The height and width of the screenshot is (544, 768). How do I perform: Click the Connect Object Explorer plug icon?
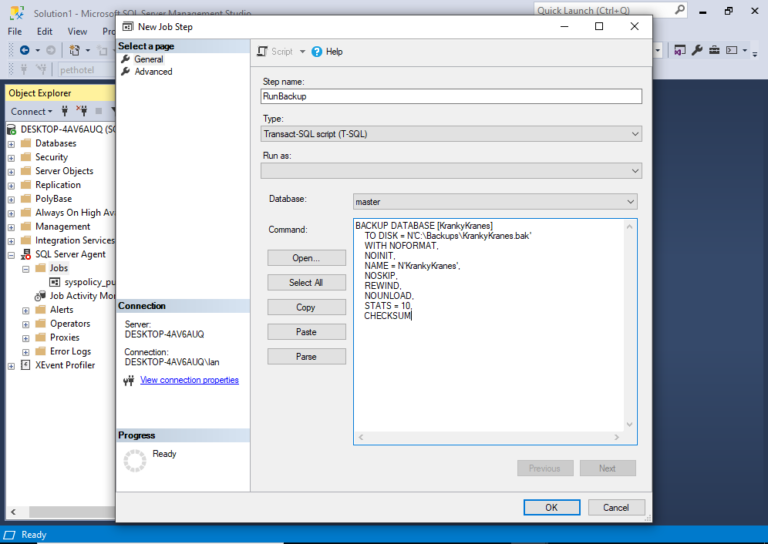[65, 111]
